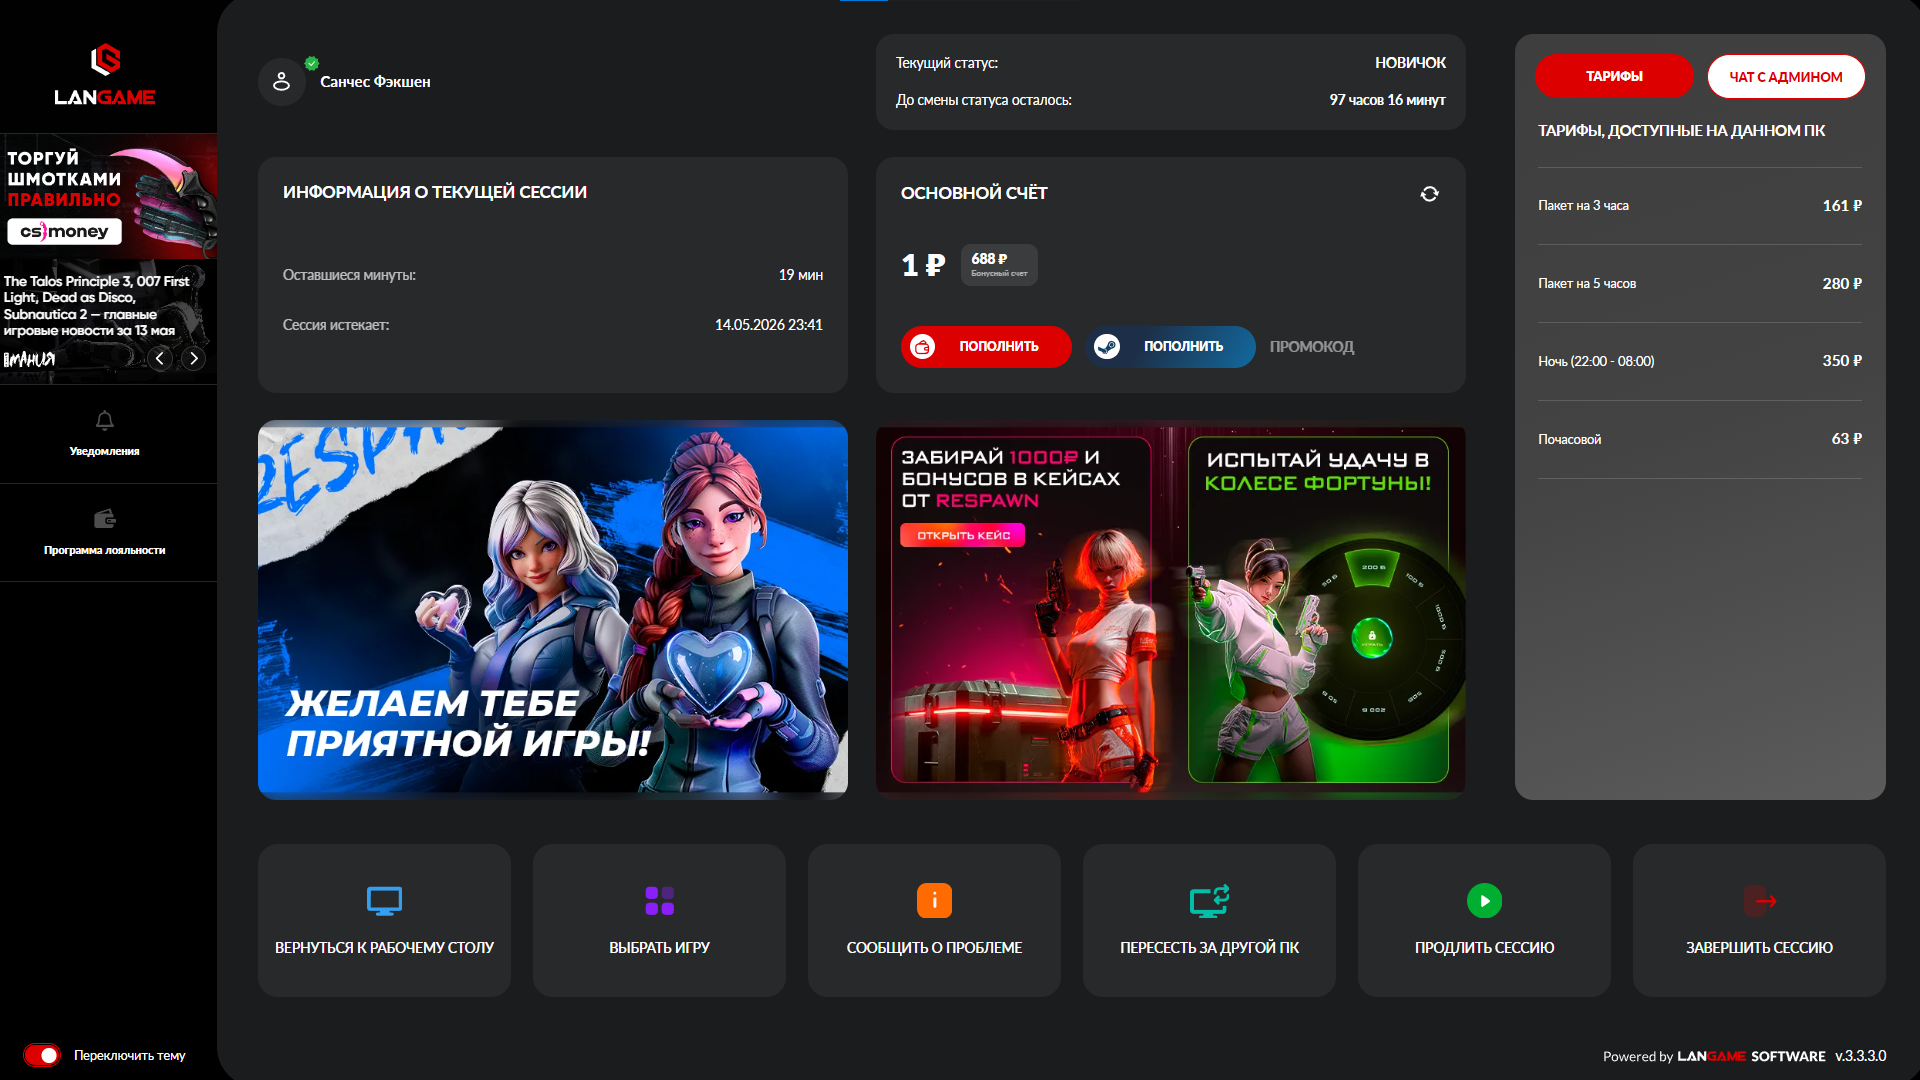Select the Ночь (22:00 - 08:00) tariff

[x=1700, y=362]
